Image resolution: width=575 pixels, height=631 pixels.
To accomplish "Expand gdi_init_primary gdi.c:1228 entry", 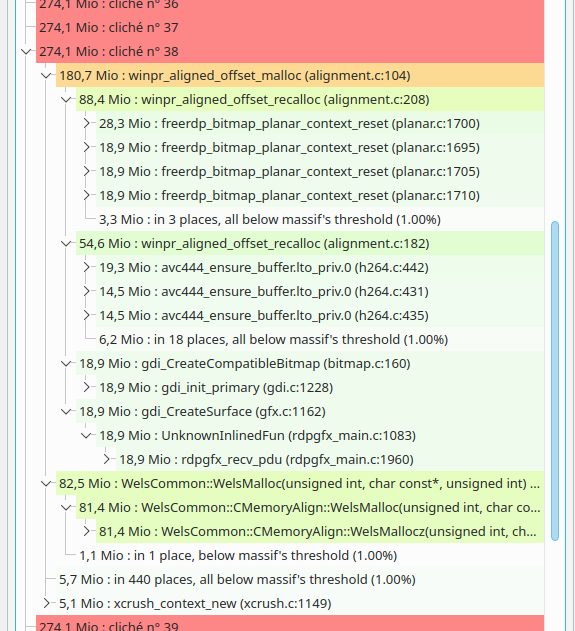I will (x=86, y=387).
